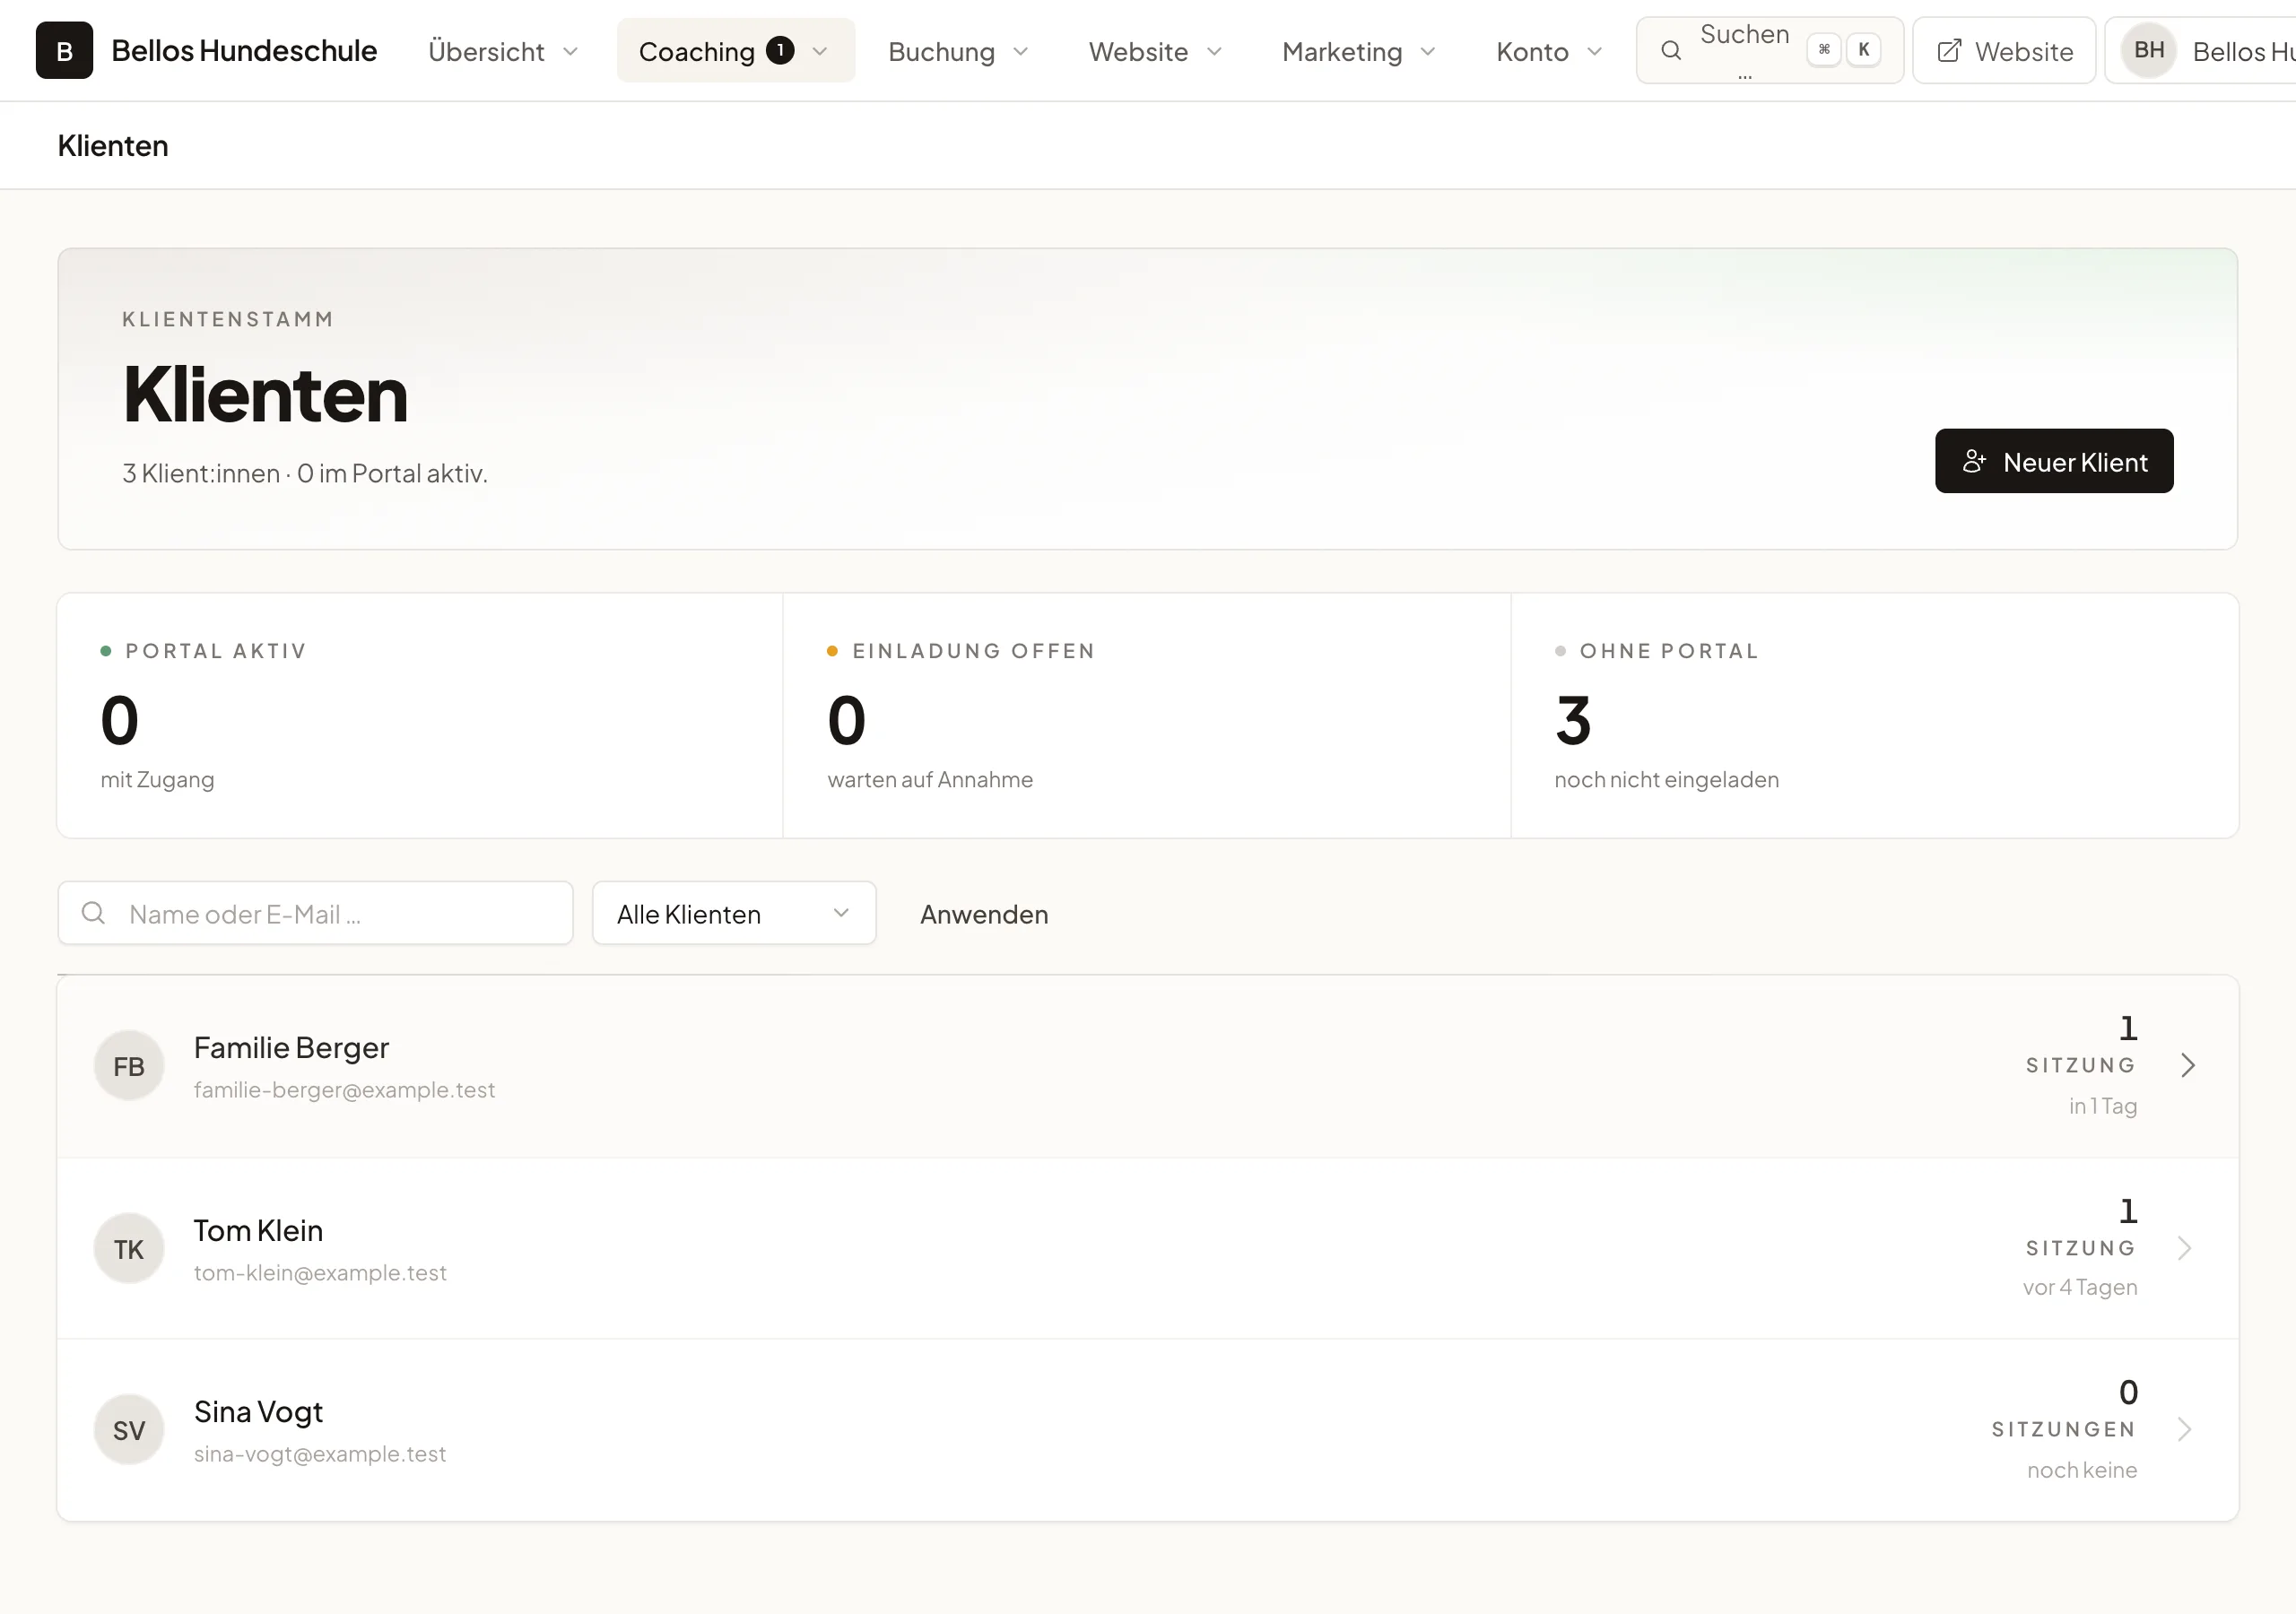Click the Einladung offen stat card
Image resolution: width=2296 pixels, height=1614 pixels.
coord(1146,715)
